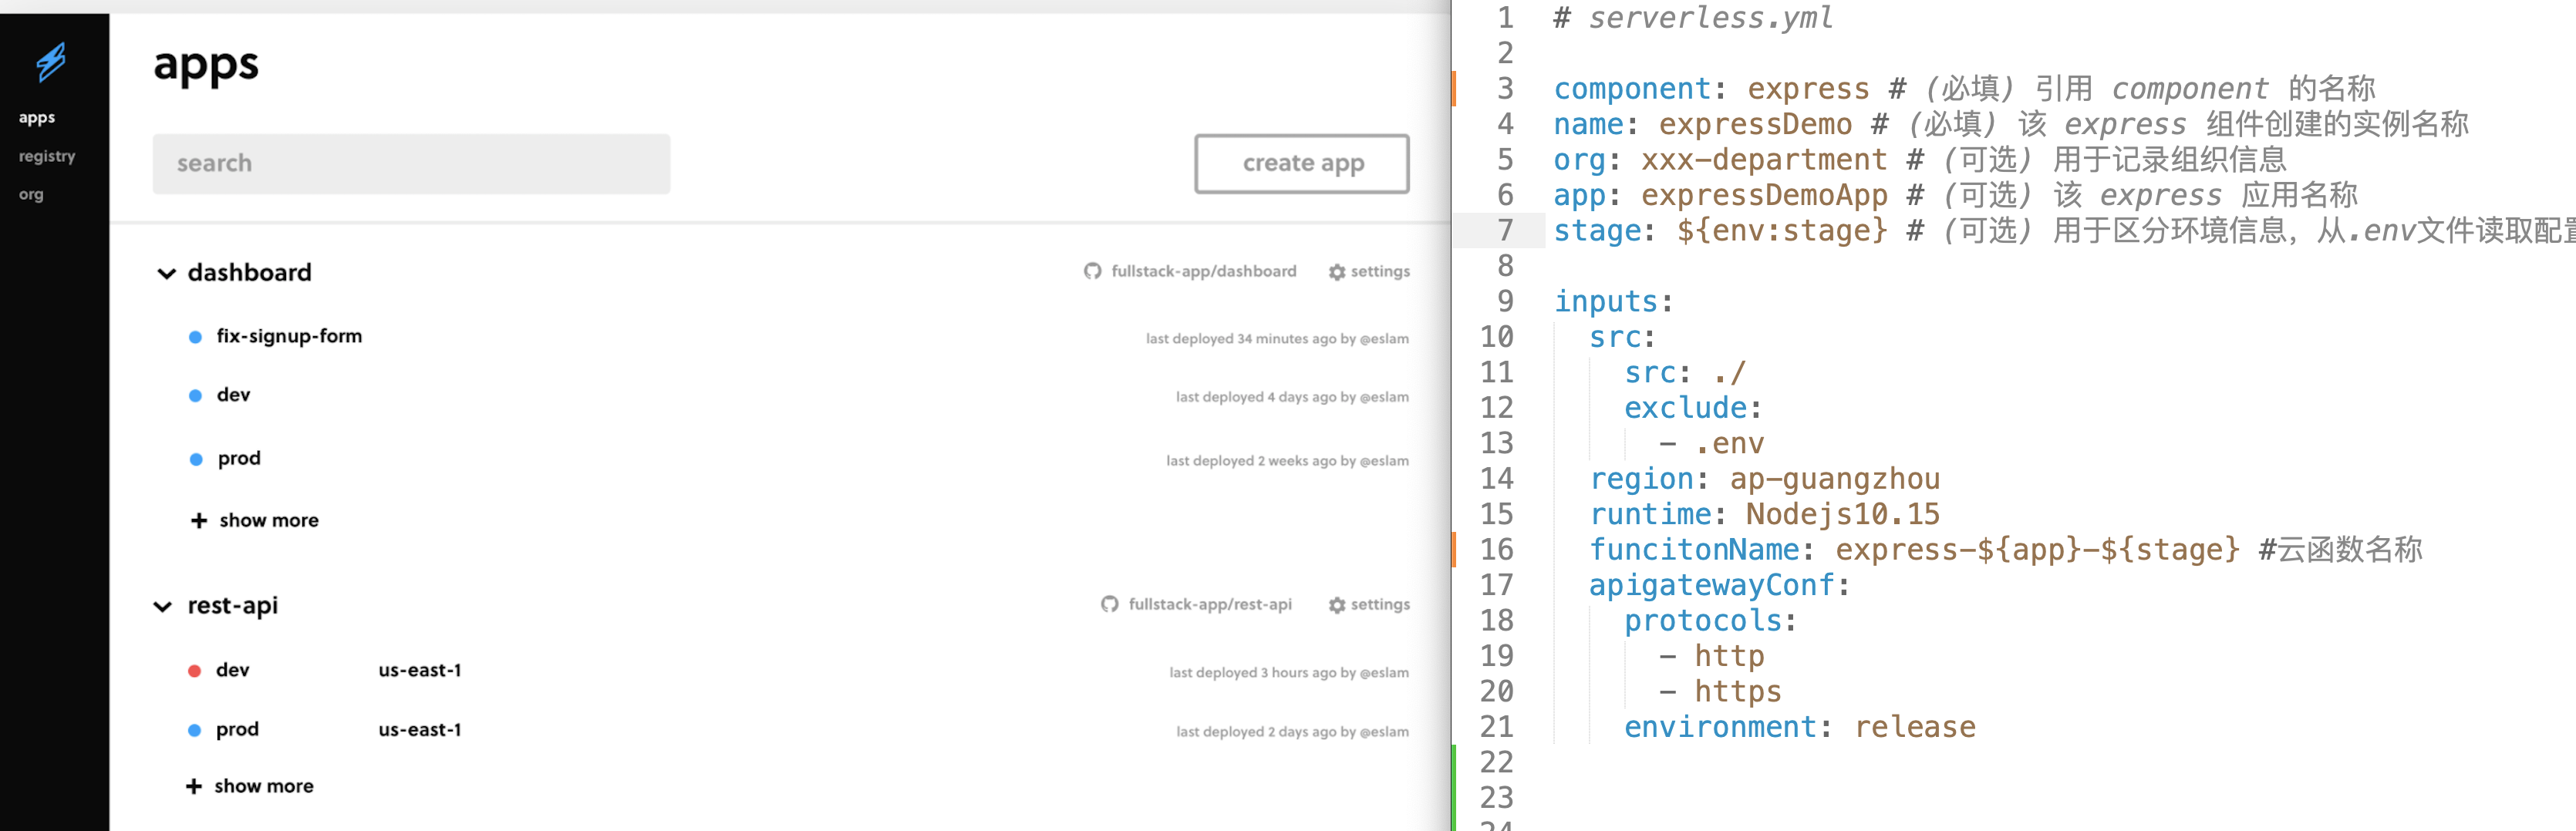Click the gear icon for rest-api settings
The width and height of the screenshot is (2576, 831).
pyautogui.click(x=1337, y=605)
